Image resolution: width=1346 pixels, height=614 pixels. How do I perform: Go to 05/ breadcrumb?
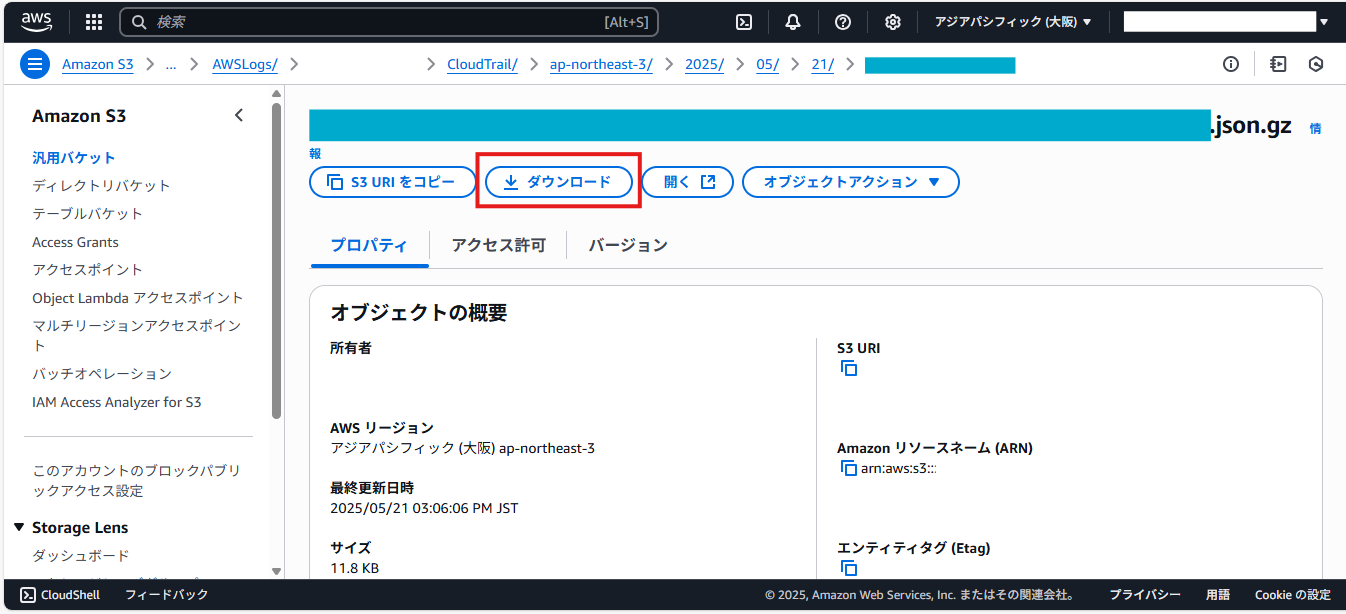click(x=767, y=64)
